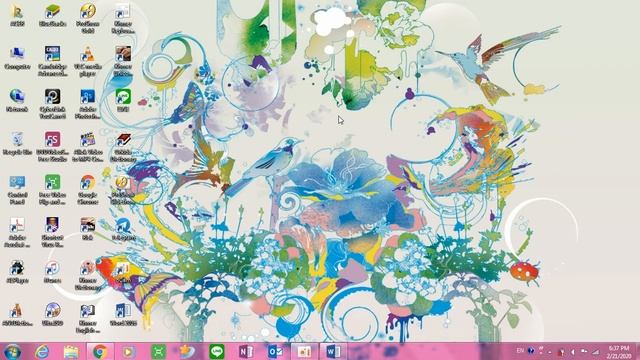The image size is (640, 360).
Task: Open Outlook from the taskbar
Action: (x=275, y=351)
